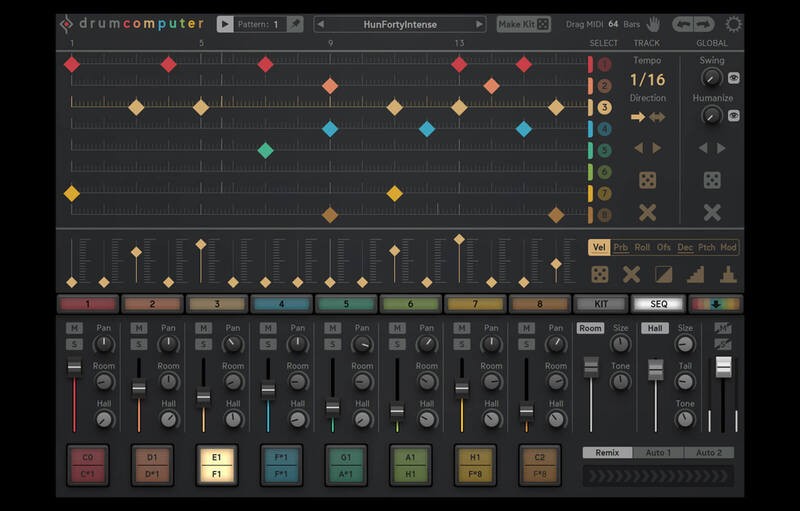Viewport: 800px width, 511px height.
Task: Randomize velocity values with the dice icon
Action: point(599,274)
